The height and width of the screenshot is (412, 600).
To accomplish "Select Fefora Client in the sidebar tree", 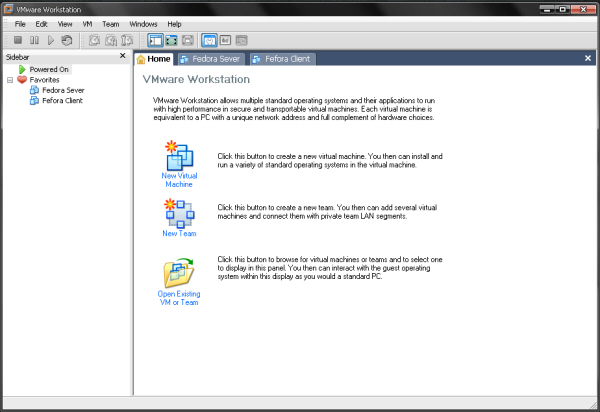I will coord(62,100).
